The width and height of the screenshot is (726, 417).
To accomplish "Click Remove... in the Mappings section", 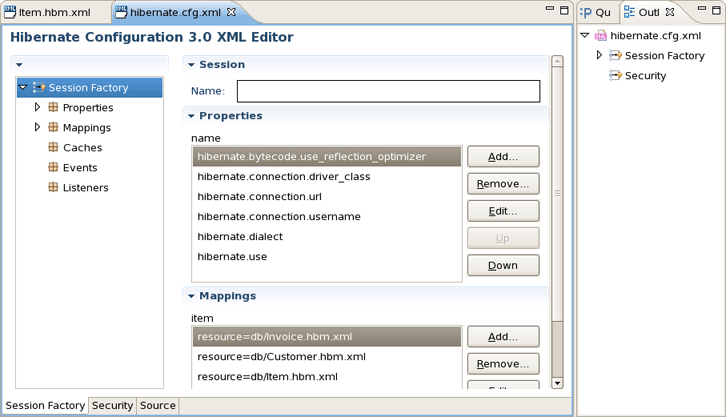I will tap(503, 364).
